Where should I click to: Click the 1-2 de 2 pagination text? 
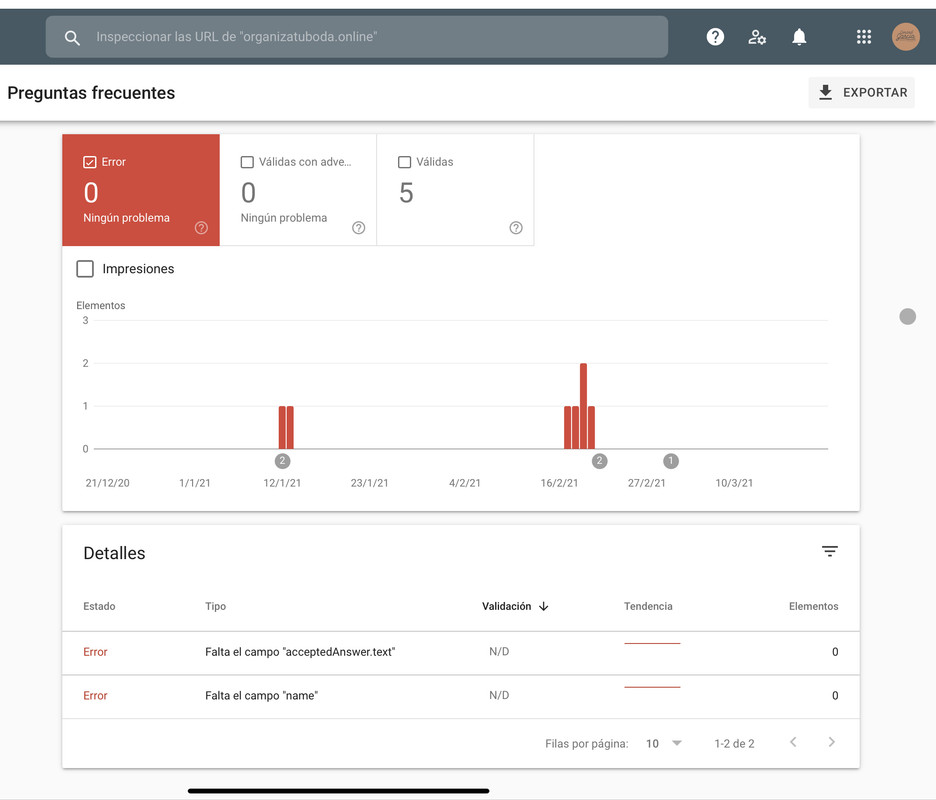pos(734,743)
